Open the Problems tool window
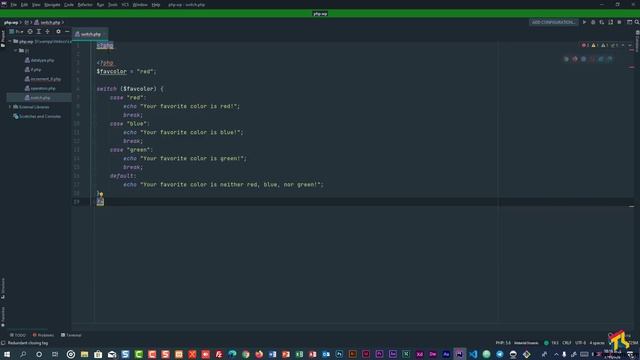640x360 pixels. point(43,335)
